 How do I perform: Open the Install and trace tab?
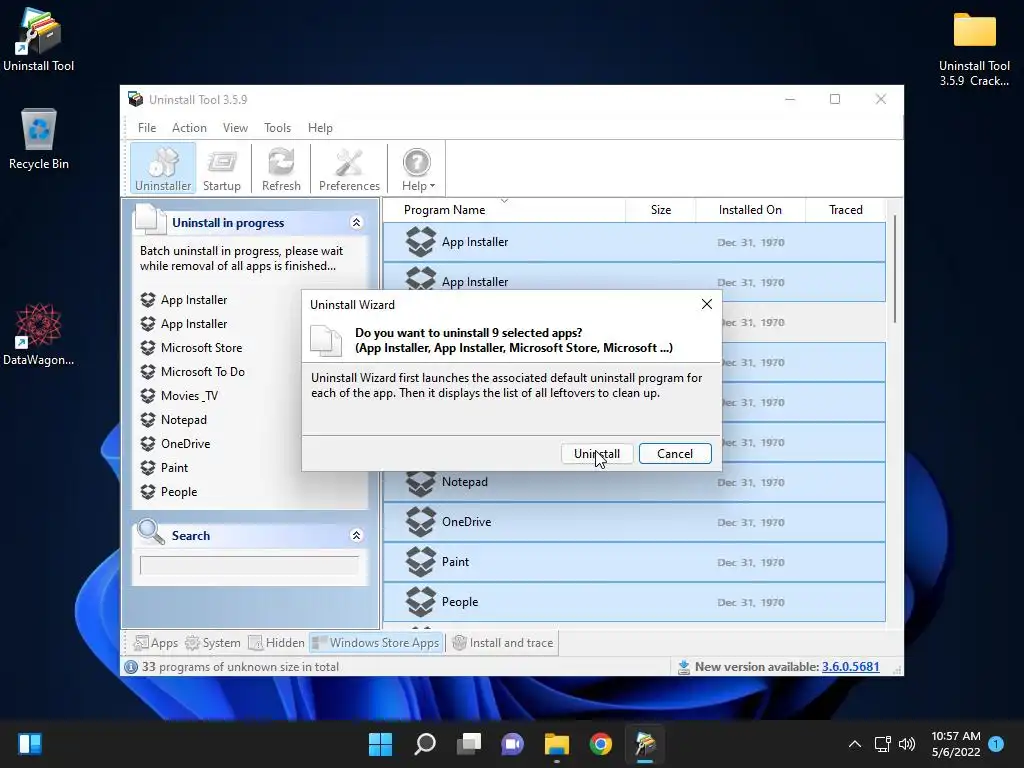pyautogui.click(x=502, y=643)
